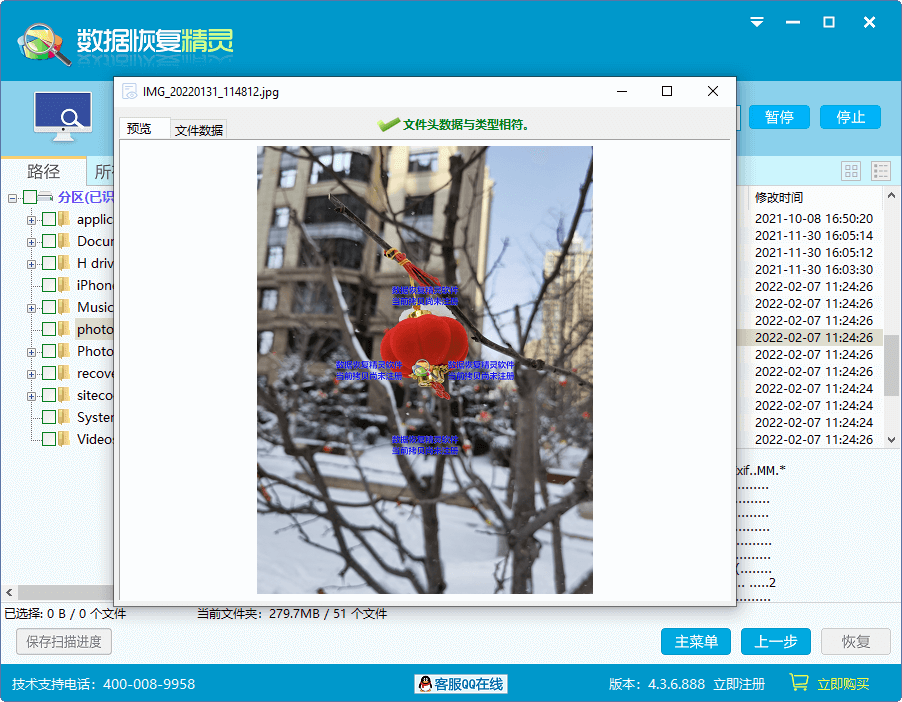Image resolution: width=902 pixels, height=702 pixels.
Task: Collapse the partition root node
Action: [x=12, y=199]
